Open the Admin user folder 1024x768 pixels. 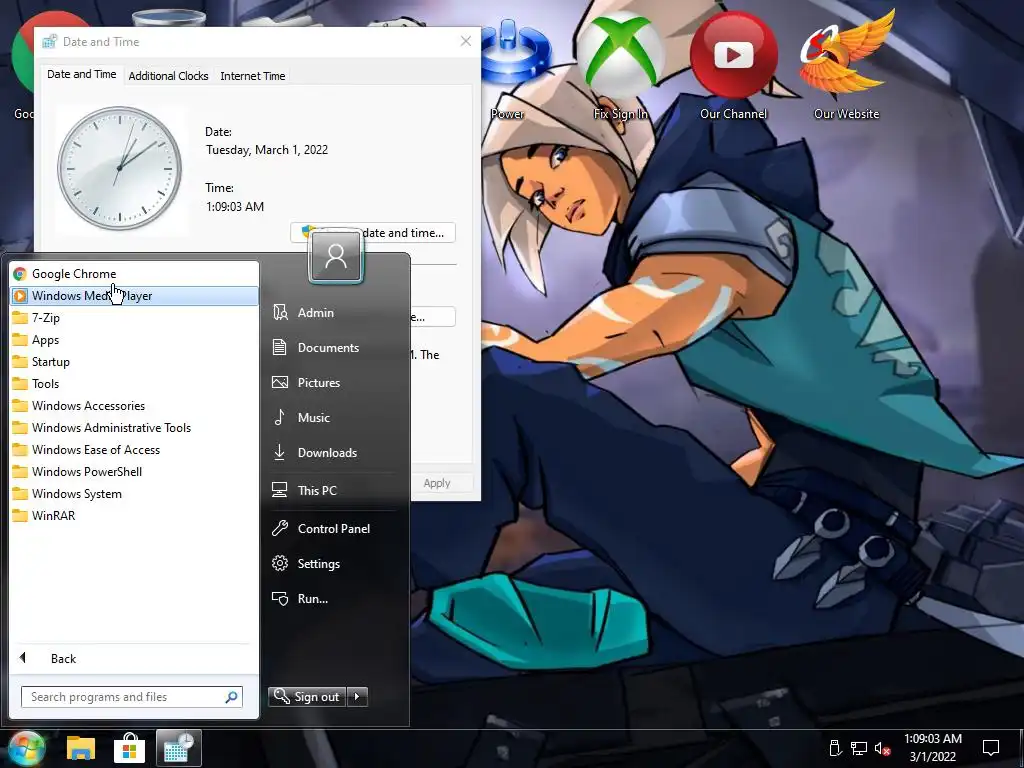[332, 313]
